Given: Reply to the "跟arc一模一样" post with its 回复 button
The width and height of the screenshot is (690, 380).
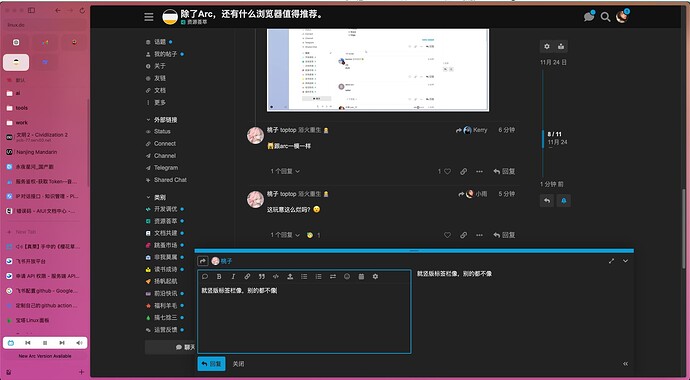Looking at the screenshot, I should coord(504,172).
